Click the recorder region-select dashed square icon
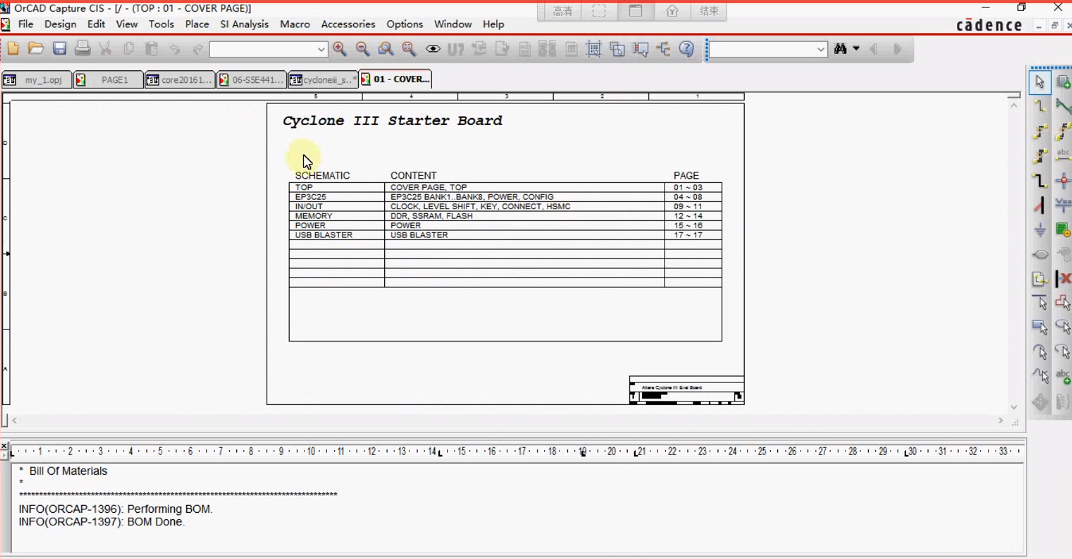 coord(599,11)
